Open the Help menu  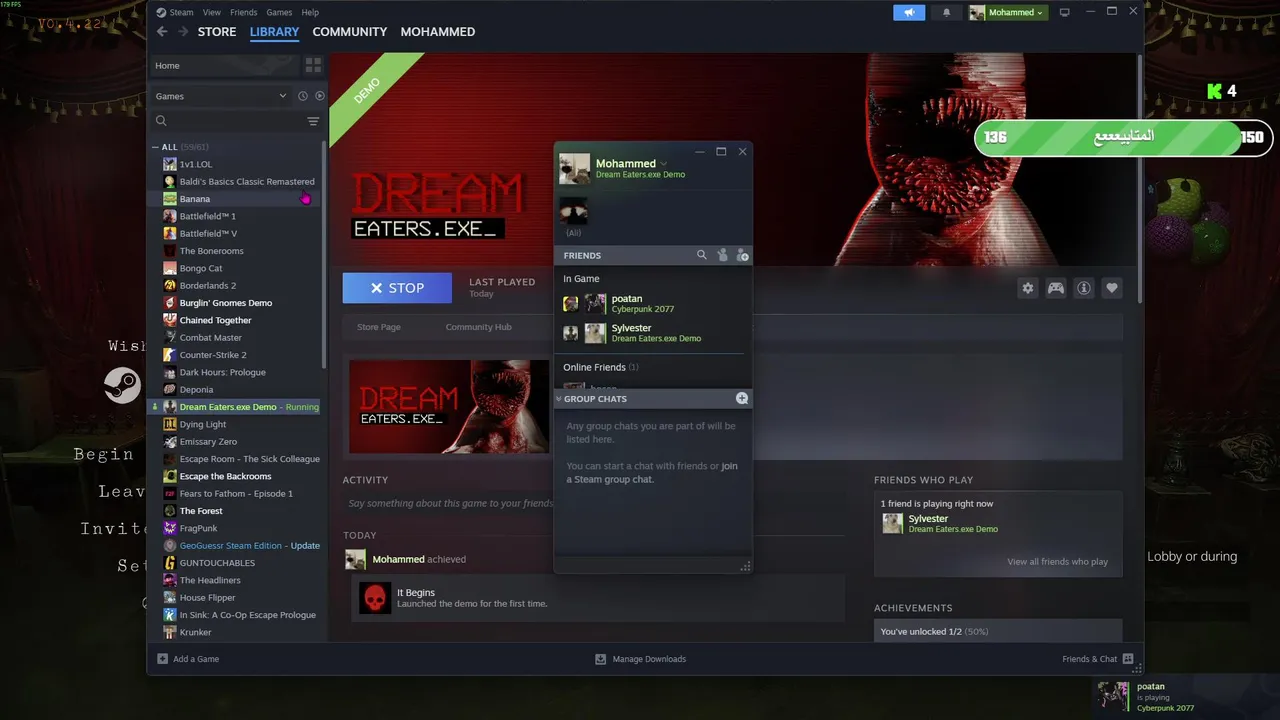pos(310,12)
